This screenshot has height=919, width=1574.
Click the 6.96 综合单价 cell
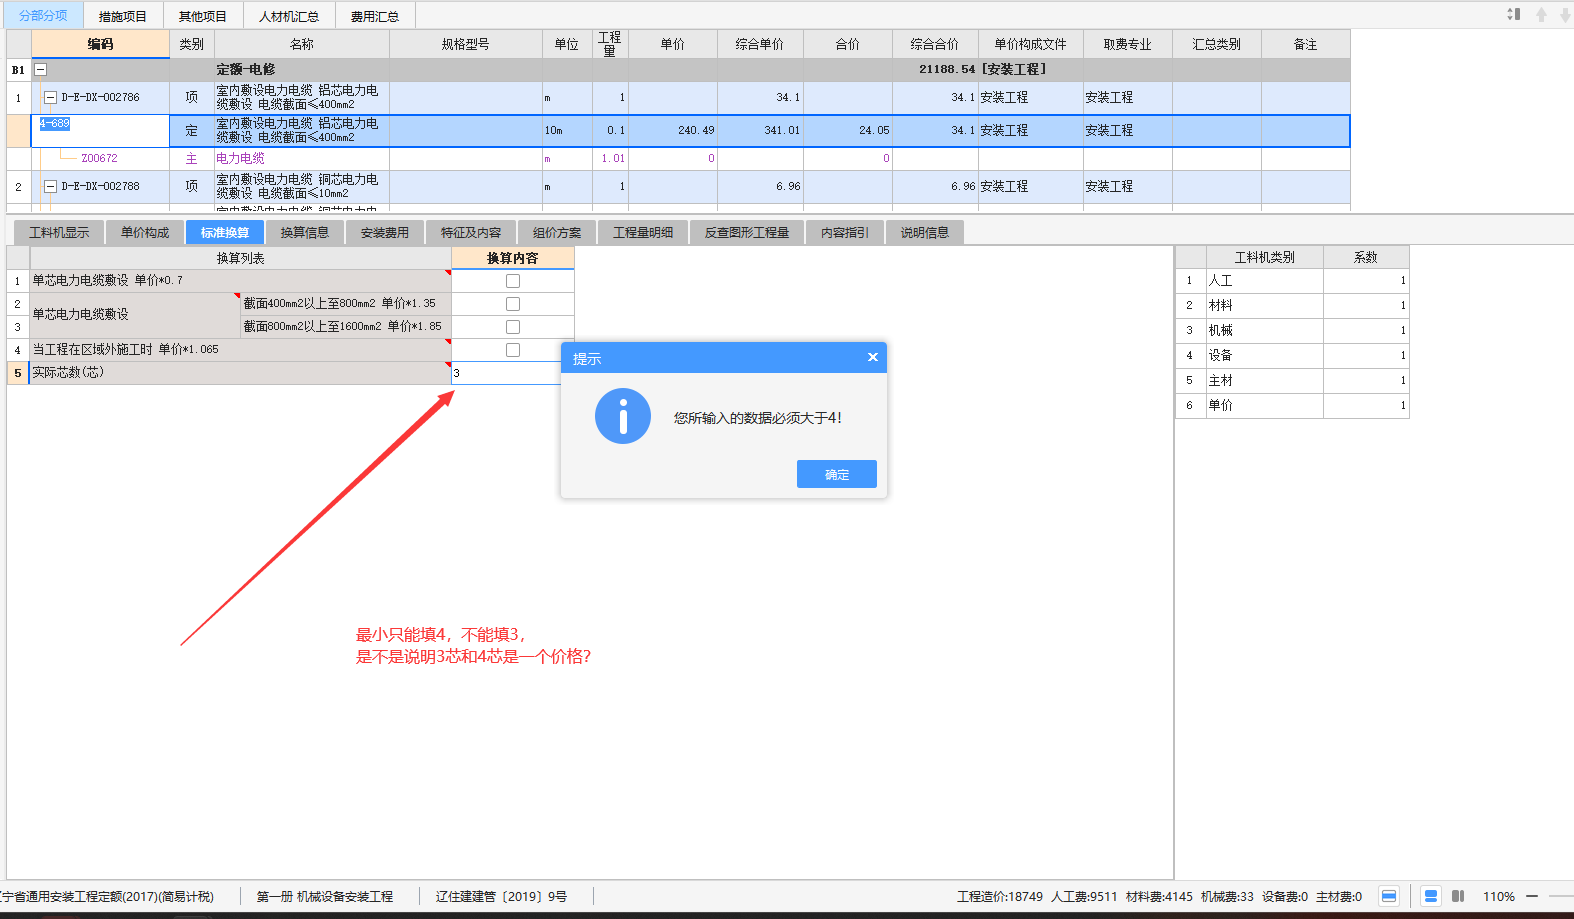(x=760, y=187)
